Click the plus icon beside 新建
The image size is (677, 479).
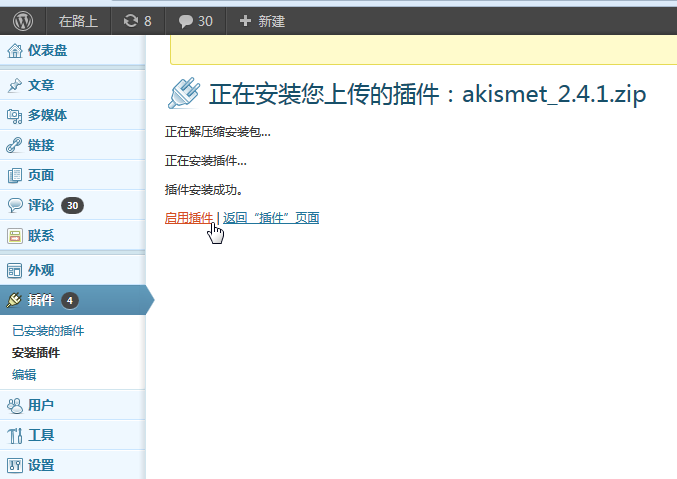pyautogui.click(x=245, y=21)
